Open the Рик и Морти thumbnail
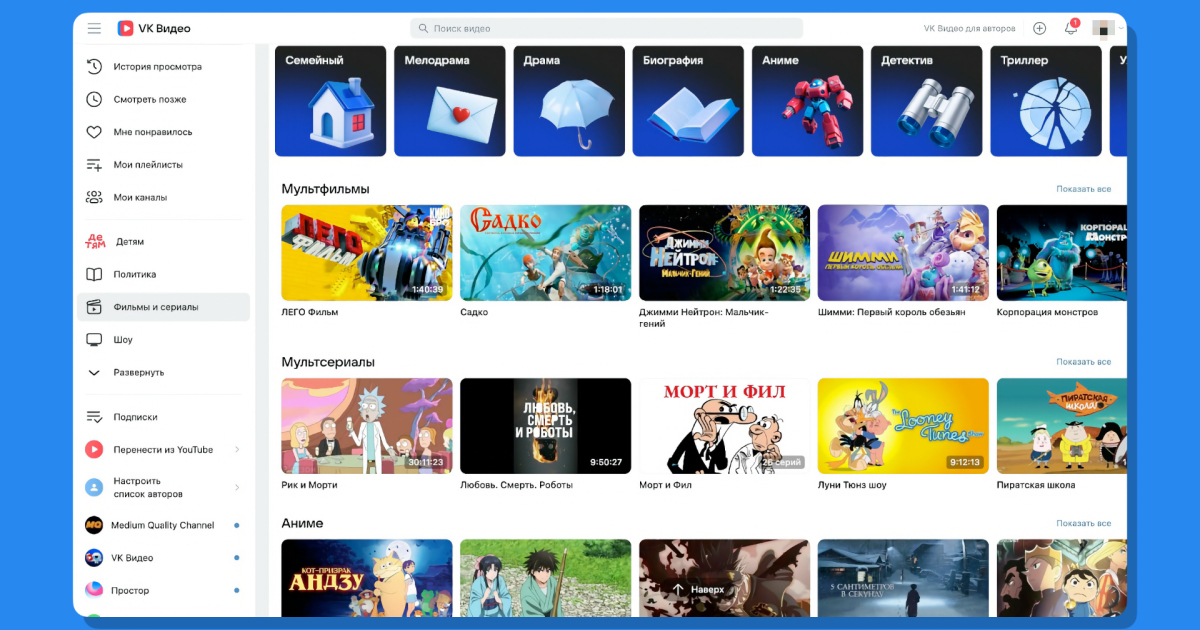 [367, 426]
